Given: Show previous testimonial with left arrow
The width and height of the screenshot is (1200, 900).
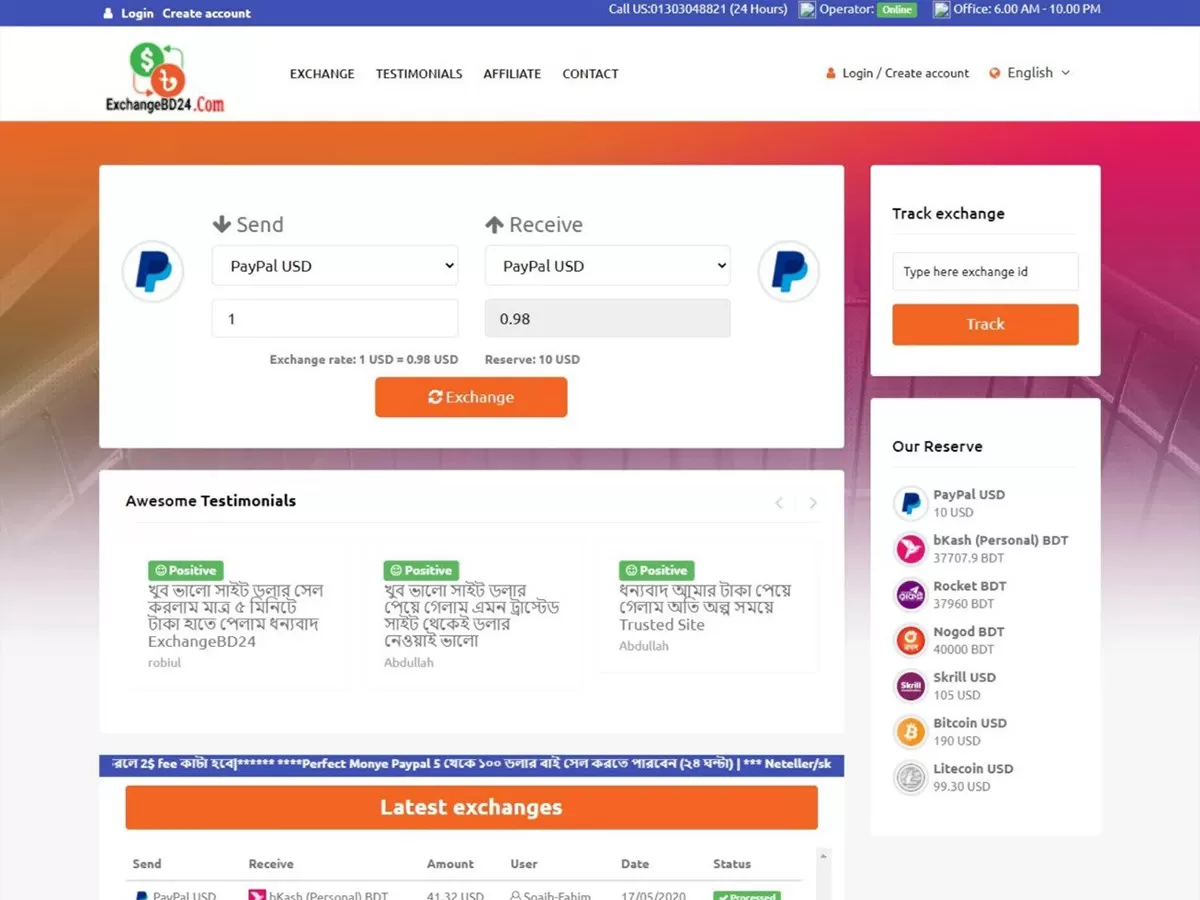Looking at the screenshot, I should (x=779, y=503).
